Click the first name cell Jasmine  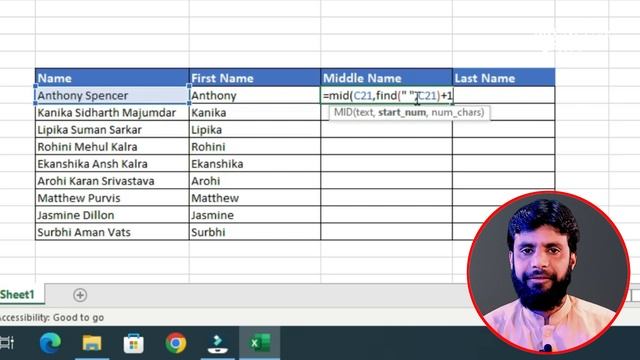pyautogui.click(x=255, y=215)
